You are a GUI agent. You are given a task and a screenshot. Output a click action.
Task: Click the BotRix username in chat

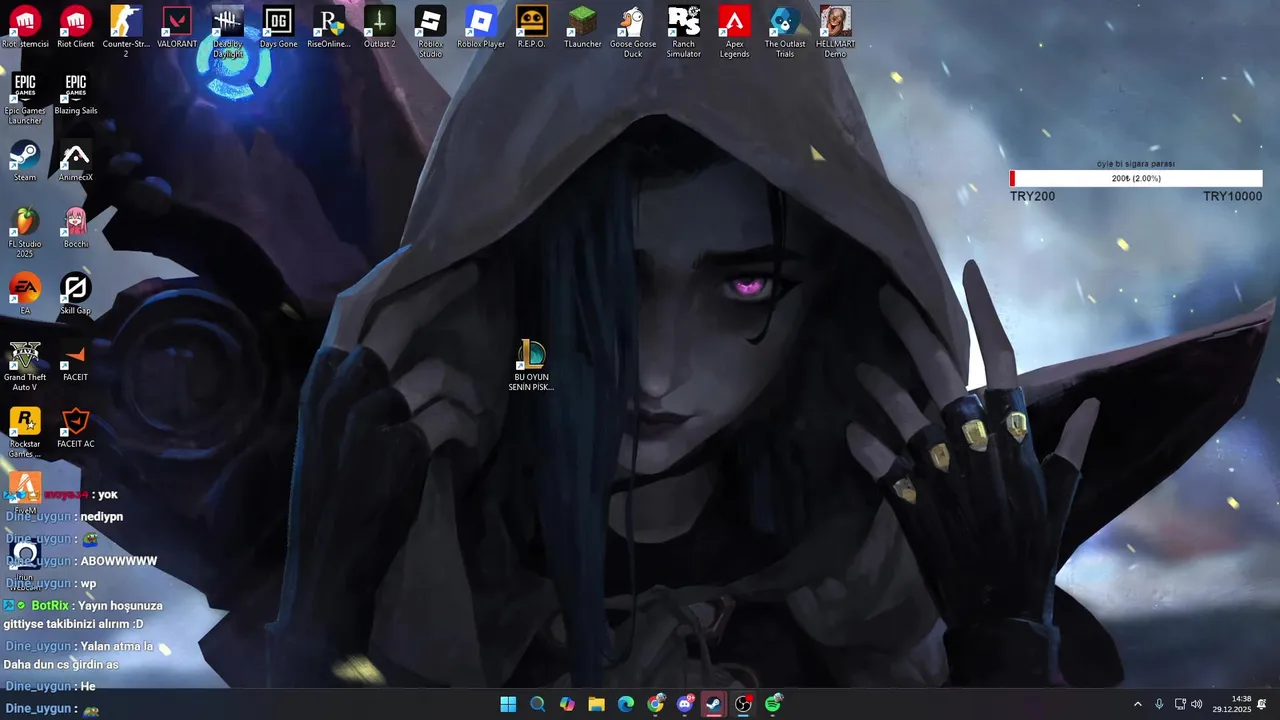point(50,605)
